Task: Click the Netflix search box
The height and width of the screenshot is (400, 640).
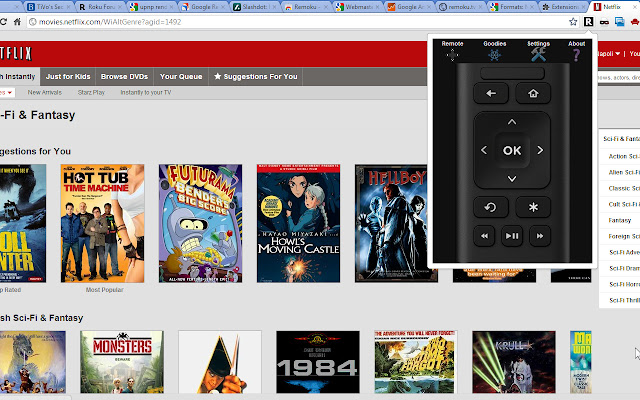Action: 619,77
